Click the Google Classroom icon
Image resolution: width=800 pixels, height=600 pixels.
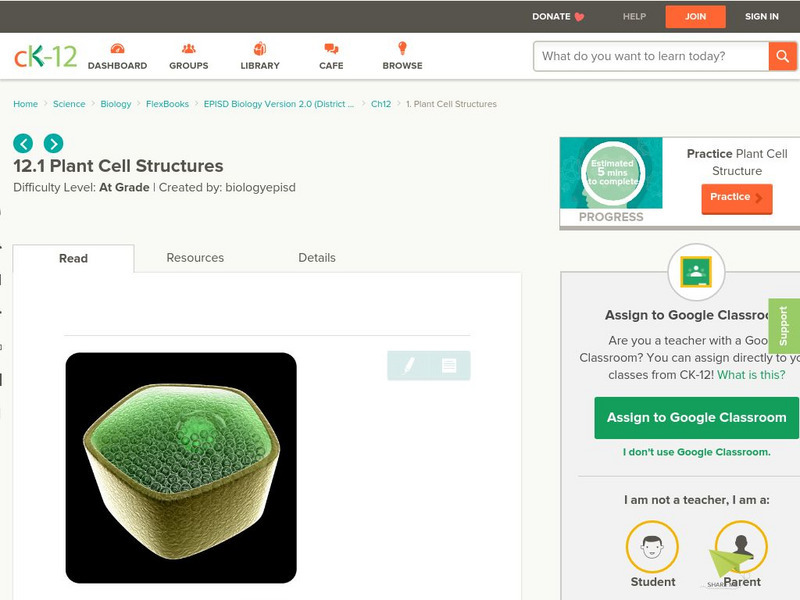click(696, 272)
